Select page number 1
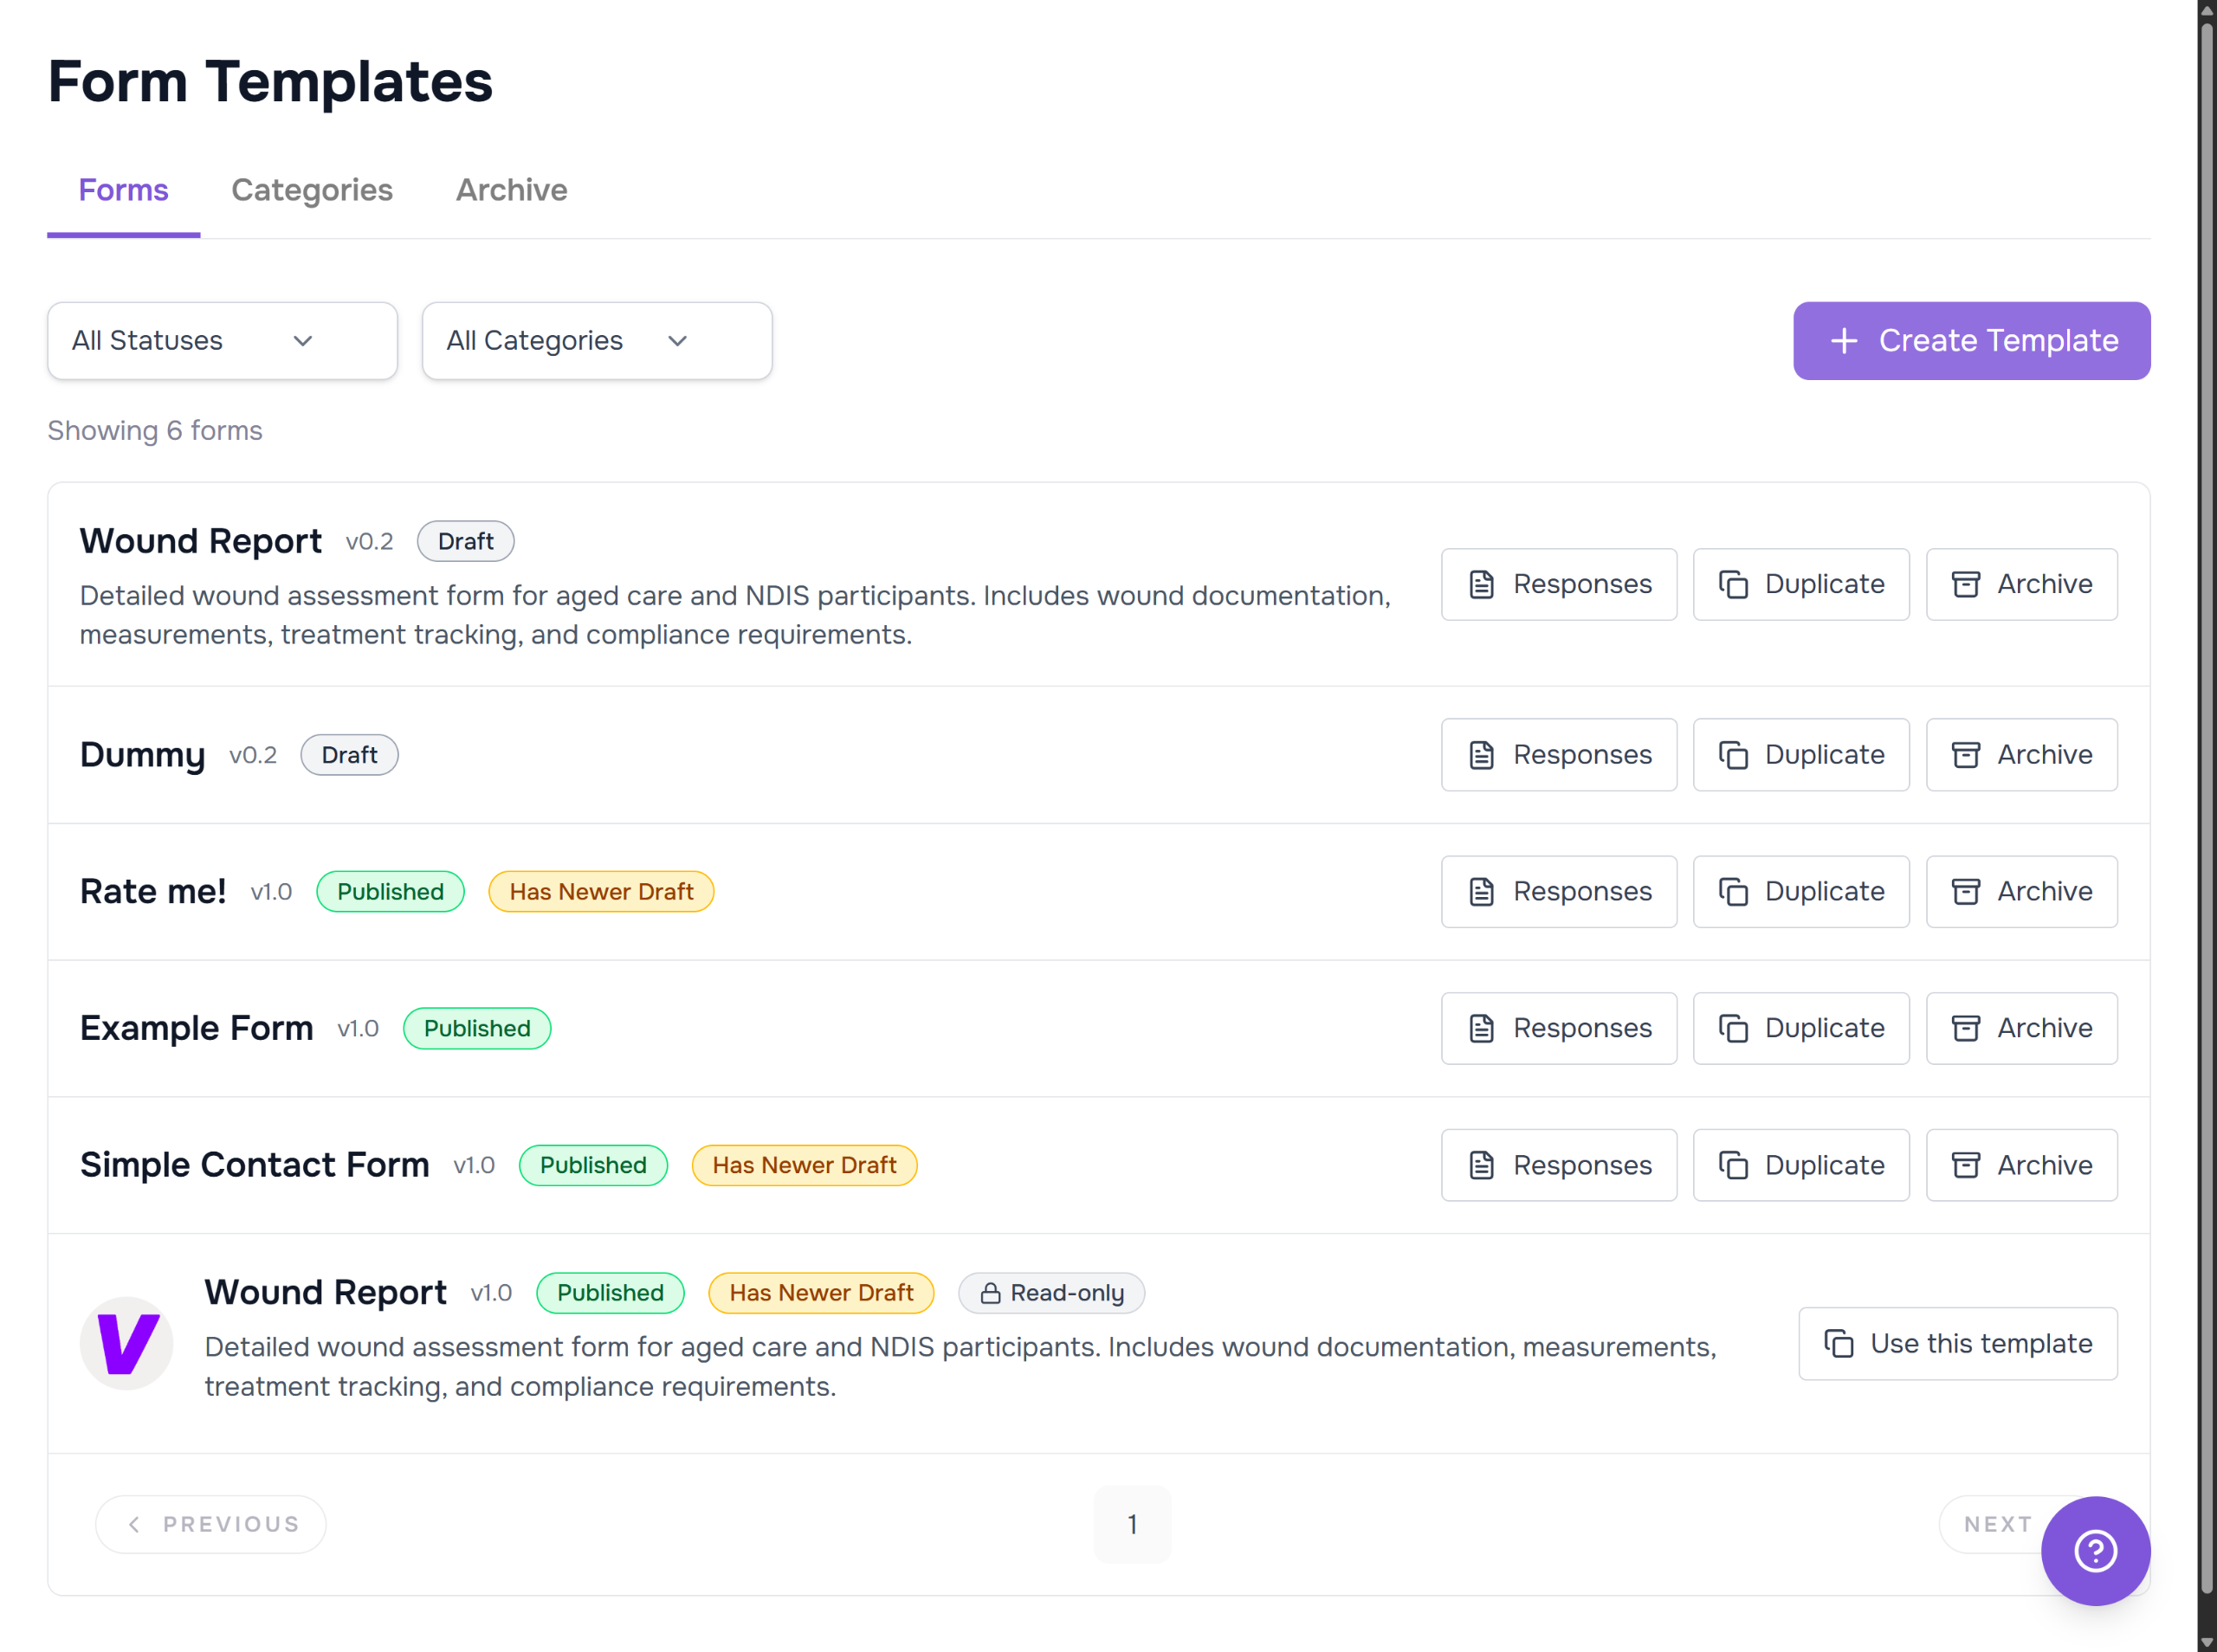 tap(1131, 1524)
